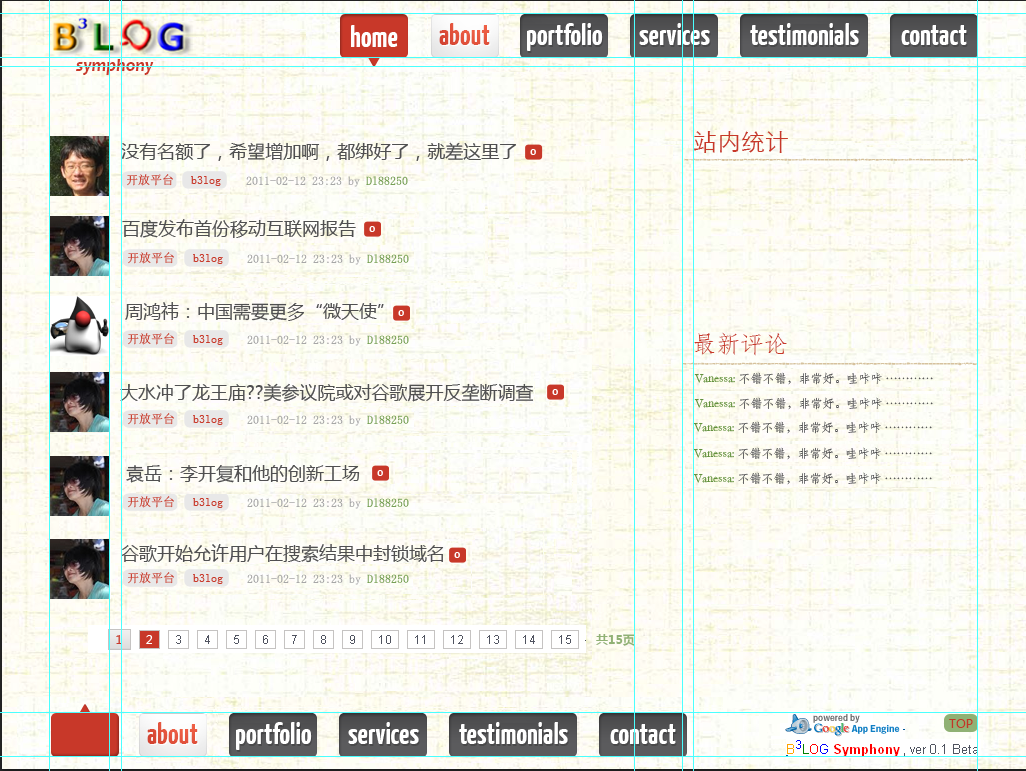Open avatar beside 百度发布首份移动互联网报告
Viewport: 1026px width, 771px height.
point(79,246)
